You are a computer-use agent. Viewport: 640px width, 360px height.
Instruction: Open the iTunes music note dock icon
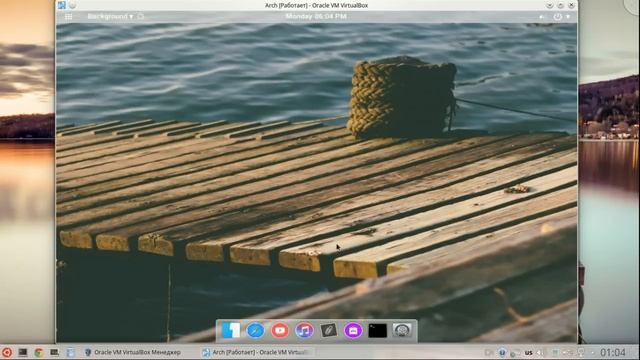304,330
